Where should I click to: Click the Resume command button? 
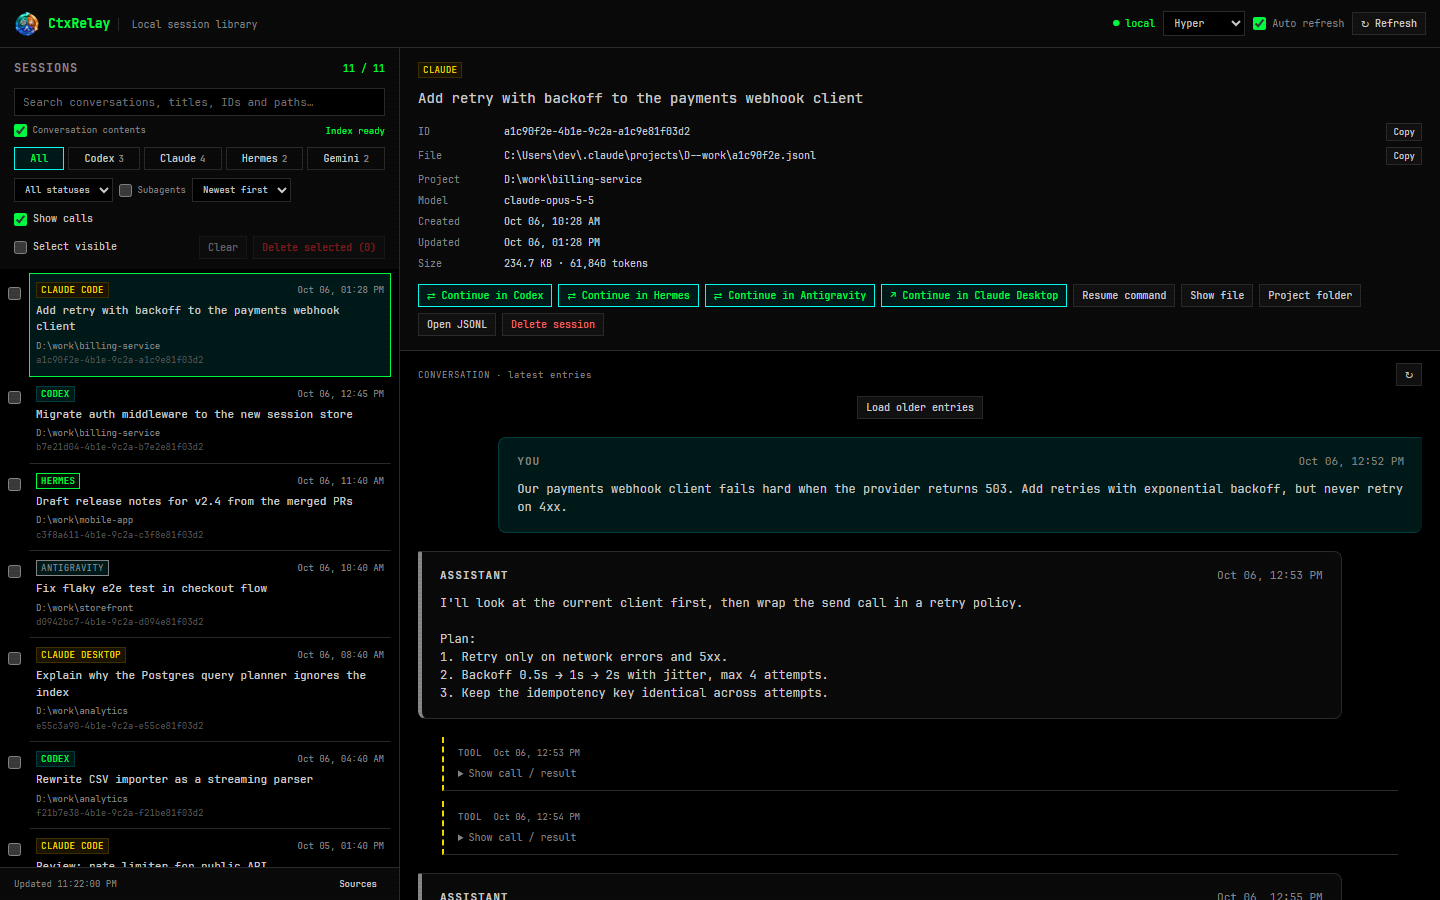pyautogui.click(x=1124, y=296)
